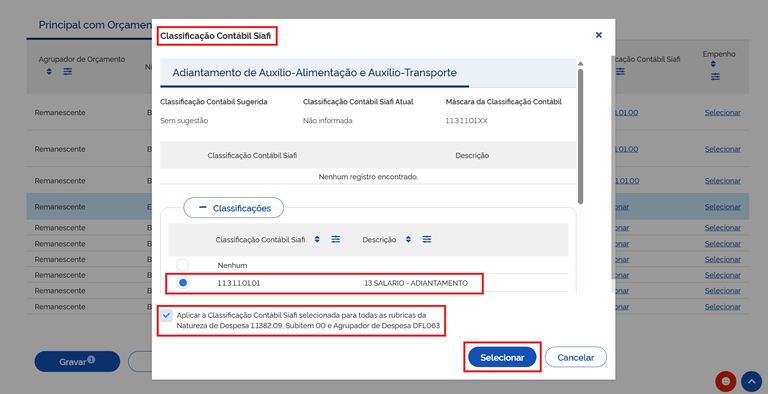The width and height of the screenshot is (768, 394).
Task: Sort by Descrição column
Action: (408, 239)
